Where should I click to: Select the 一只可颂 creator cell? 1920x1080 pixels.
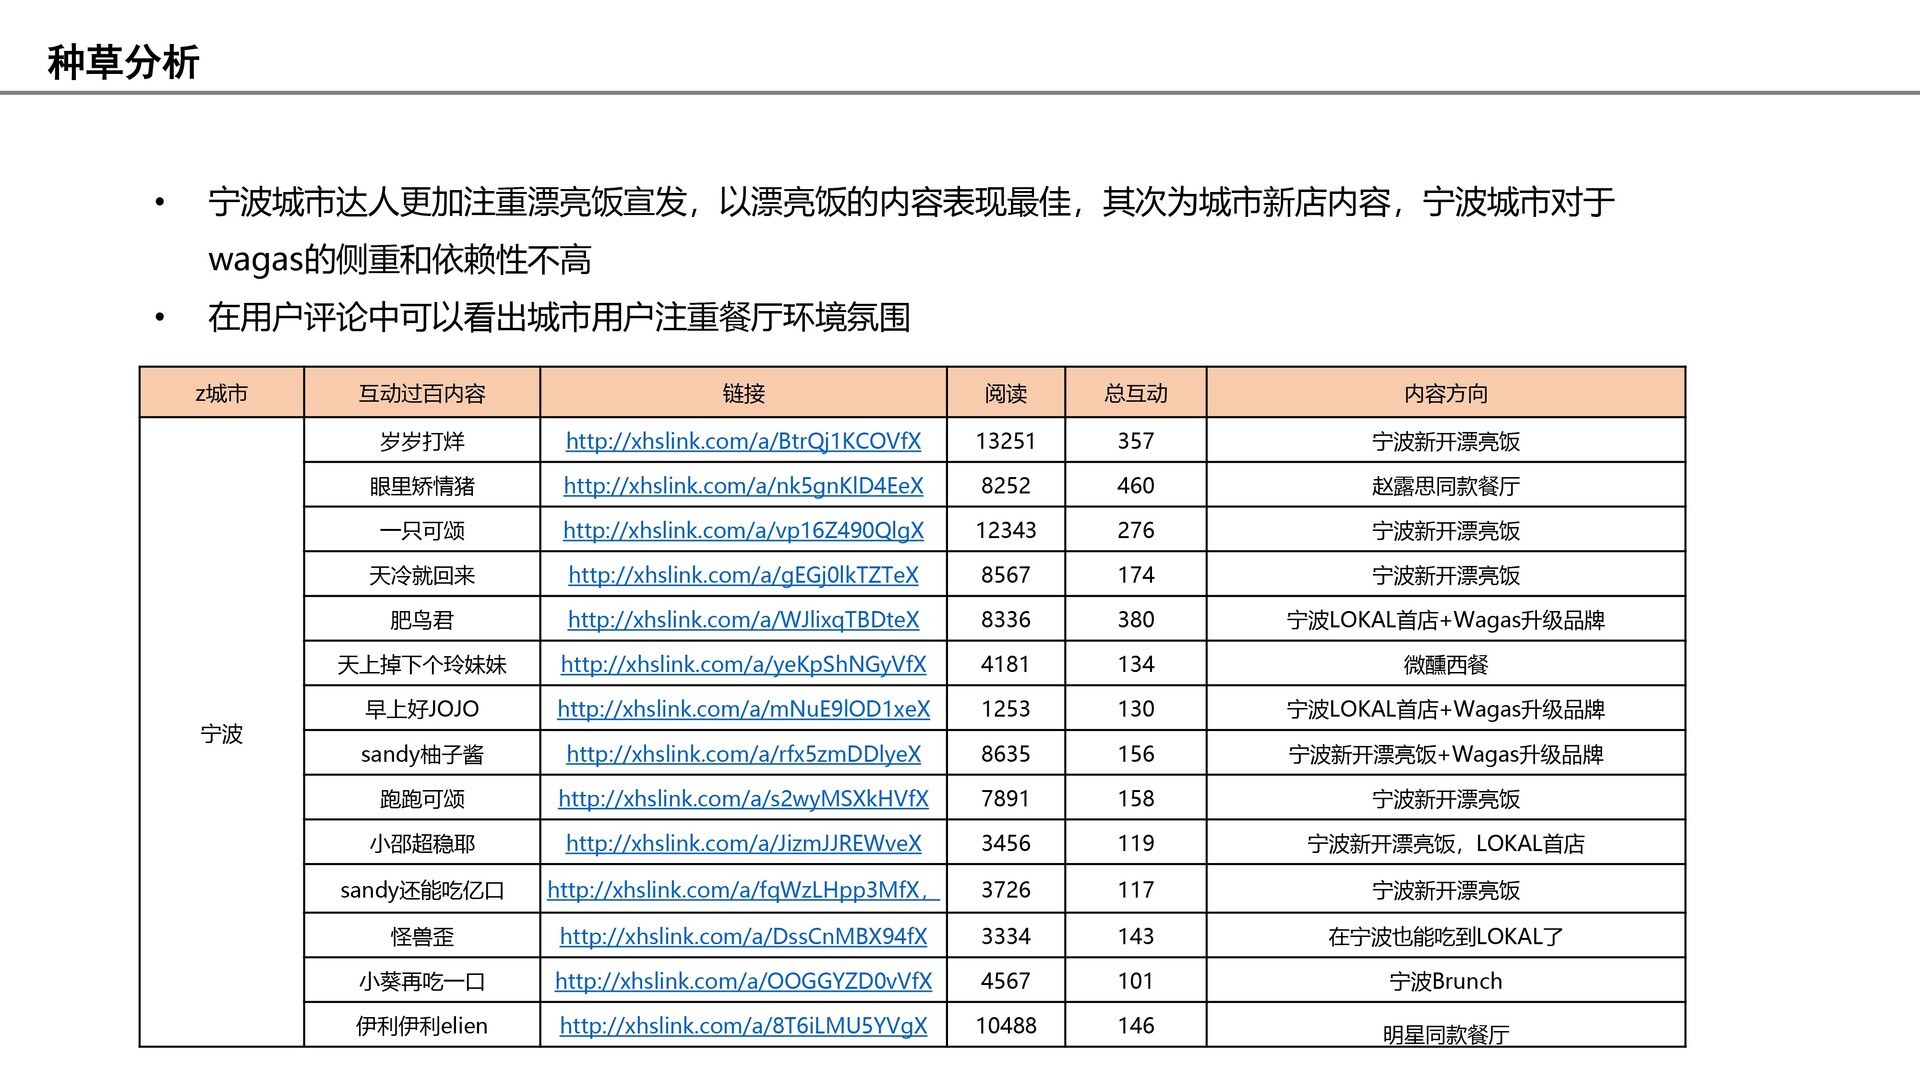(x=422, y=530)
